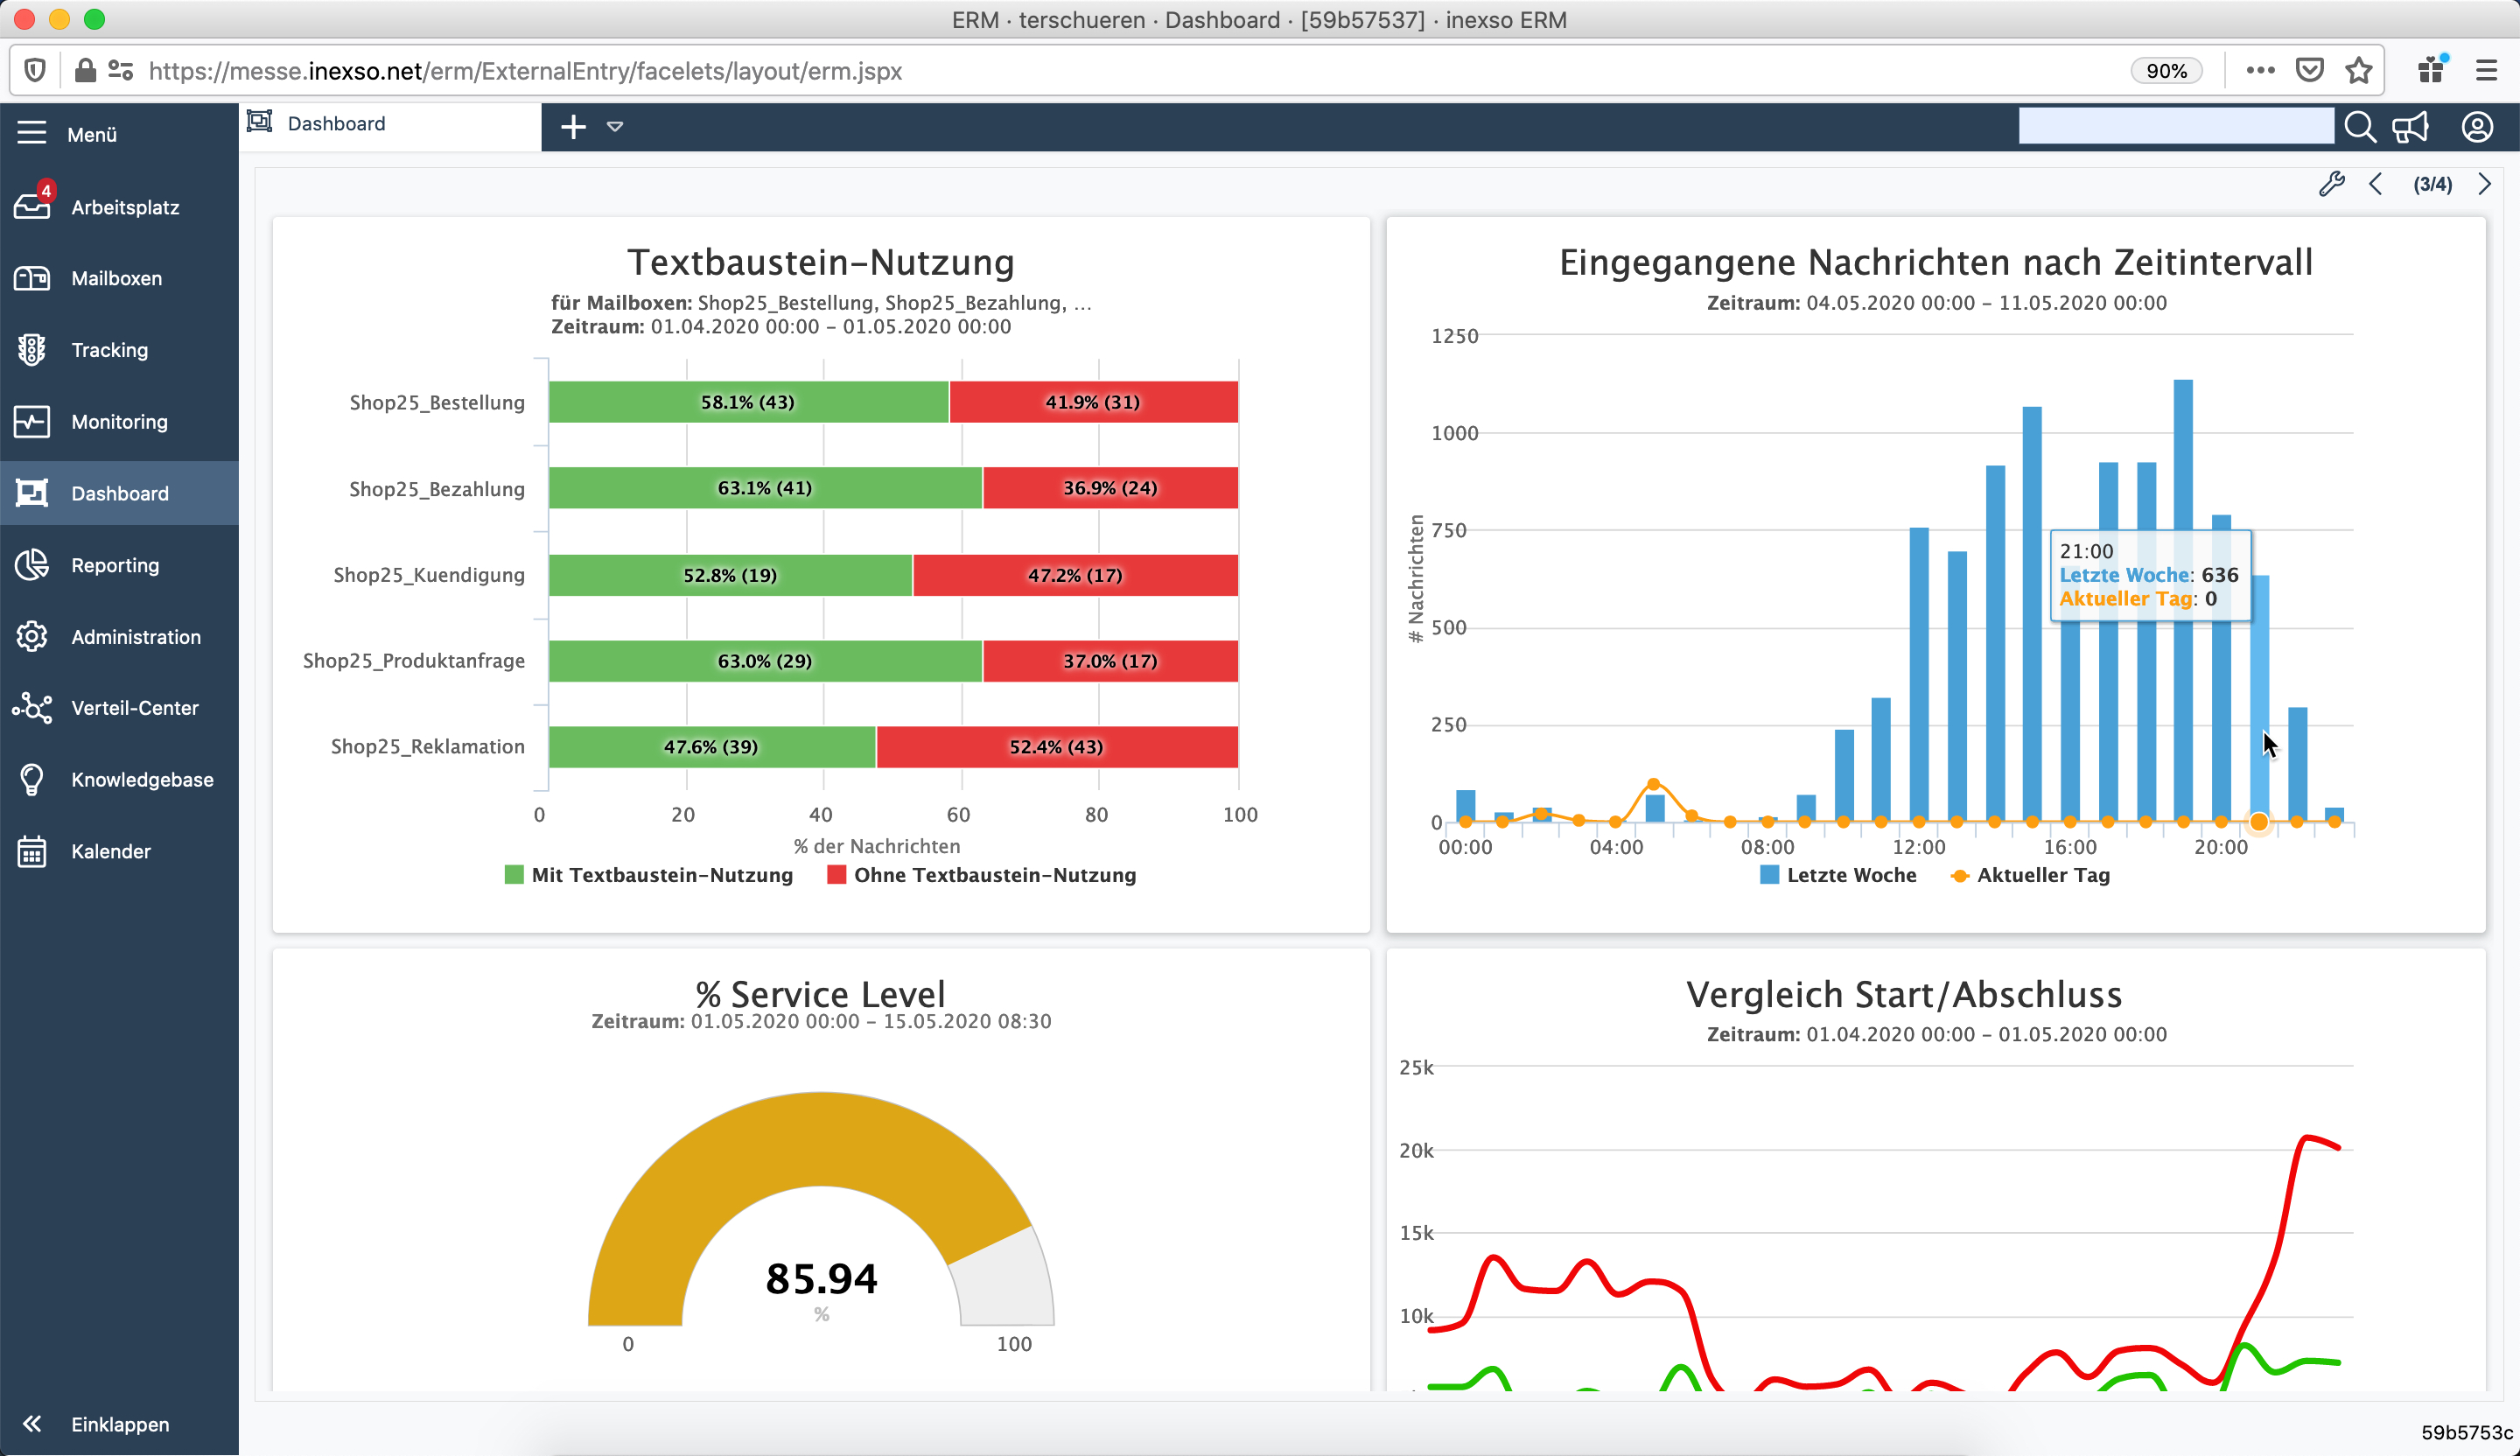Click the wrench icon to configure the dashboard
Image resolution: width=2520 pixels, height=1456 pixels.
pyautogui.click(x=2333, y=184)
